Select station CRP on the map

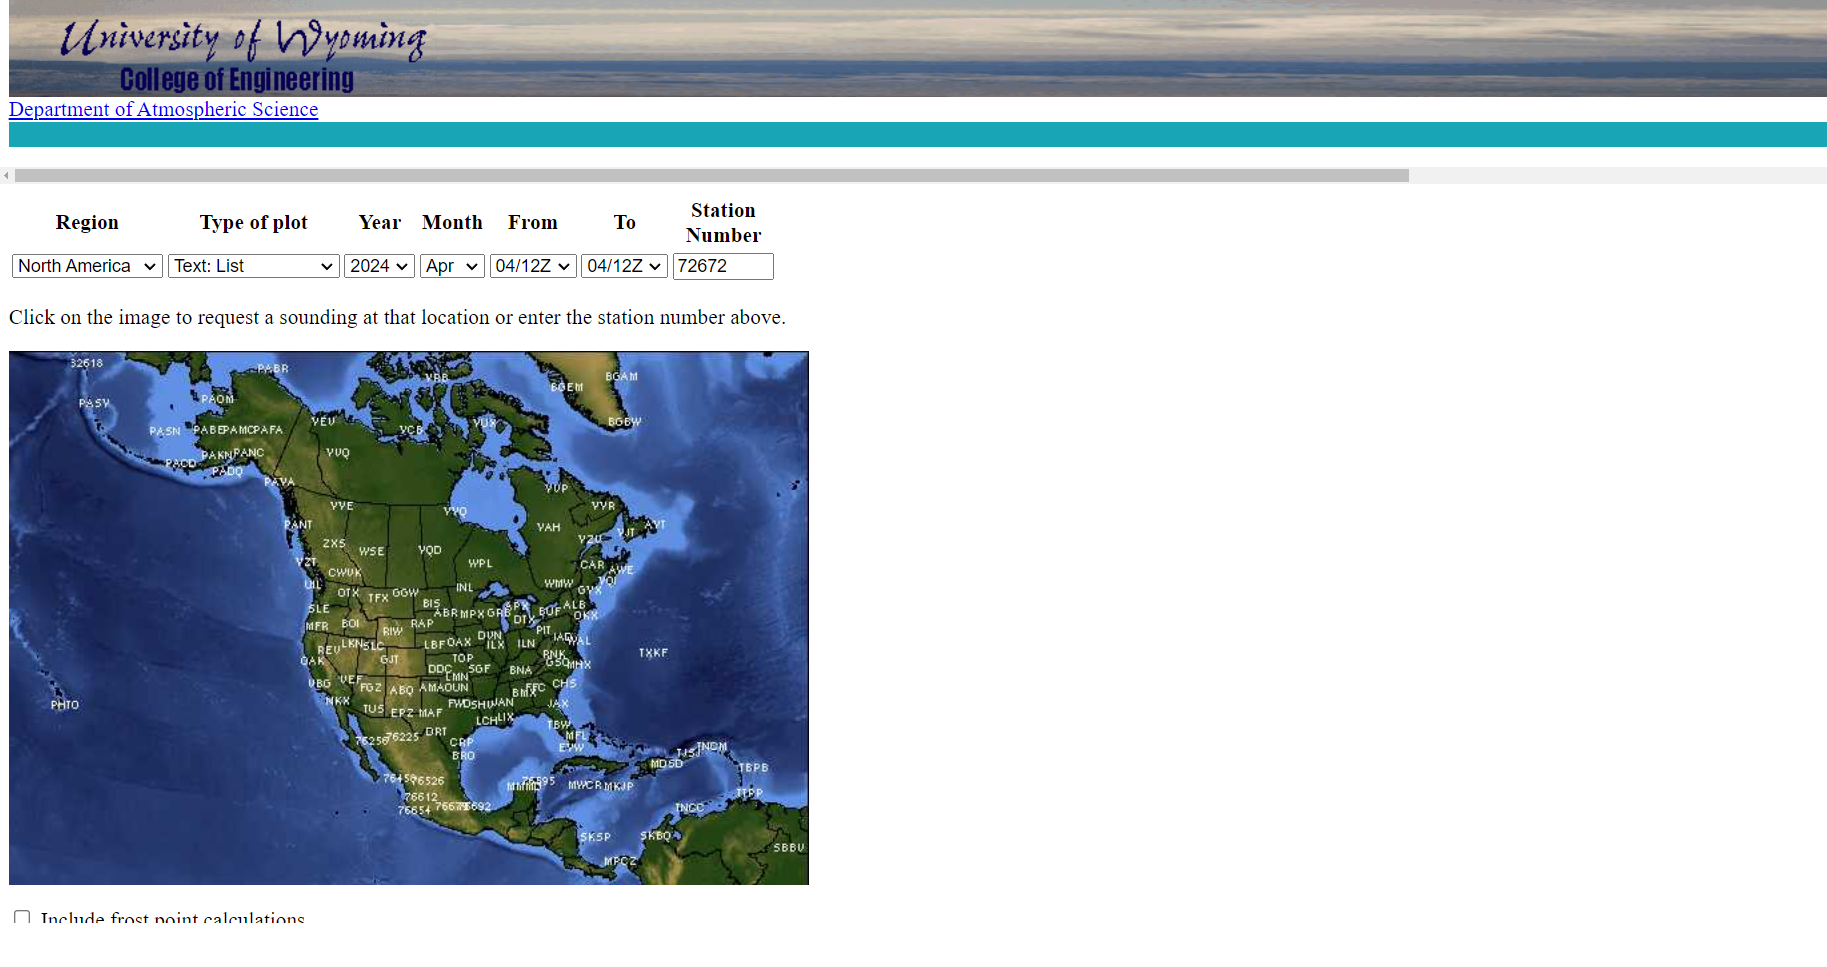pos(461,743)
